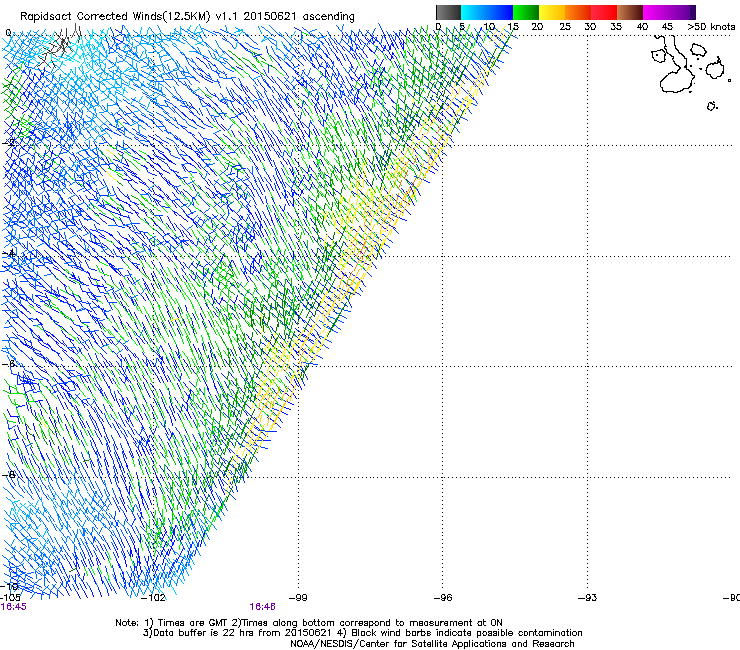
Task: Click the '-8' latitude axis label
Action: click(x=9, y=474)
